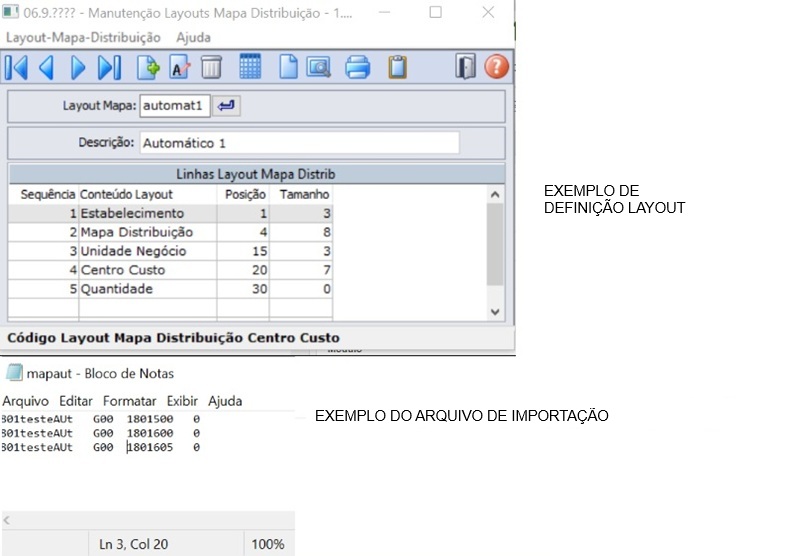Print with the printer icon
Screen dimensions: 800x556
(357, 67)
